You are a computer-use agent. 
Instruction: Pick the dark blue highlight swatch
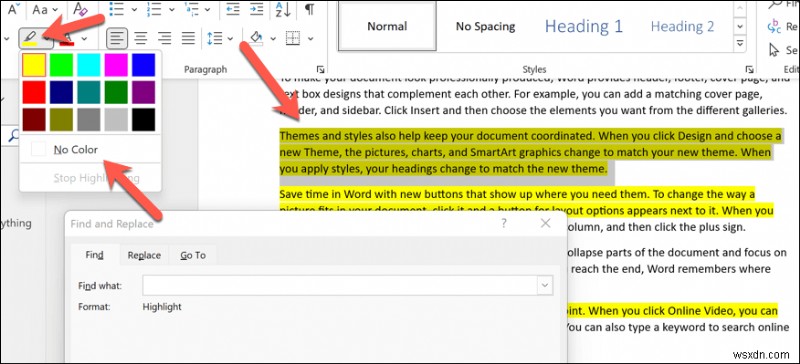(x=62, y=92)
